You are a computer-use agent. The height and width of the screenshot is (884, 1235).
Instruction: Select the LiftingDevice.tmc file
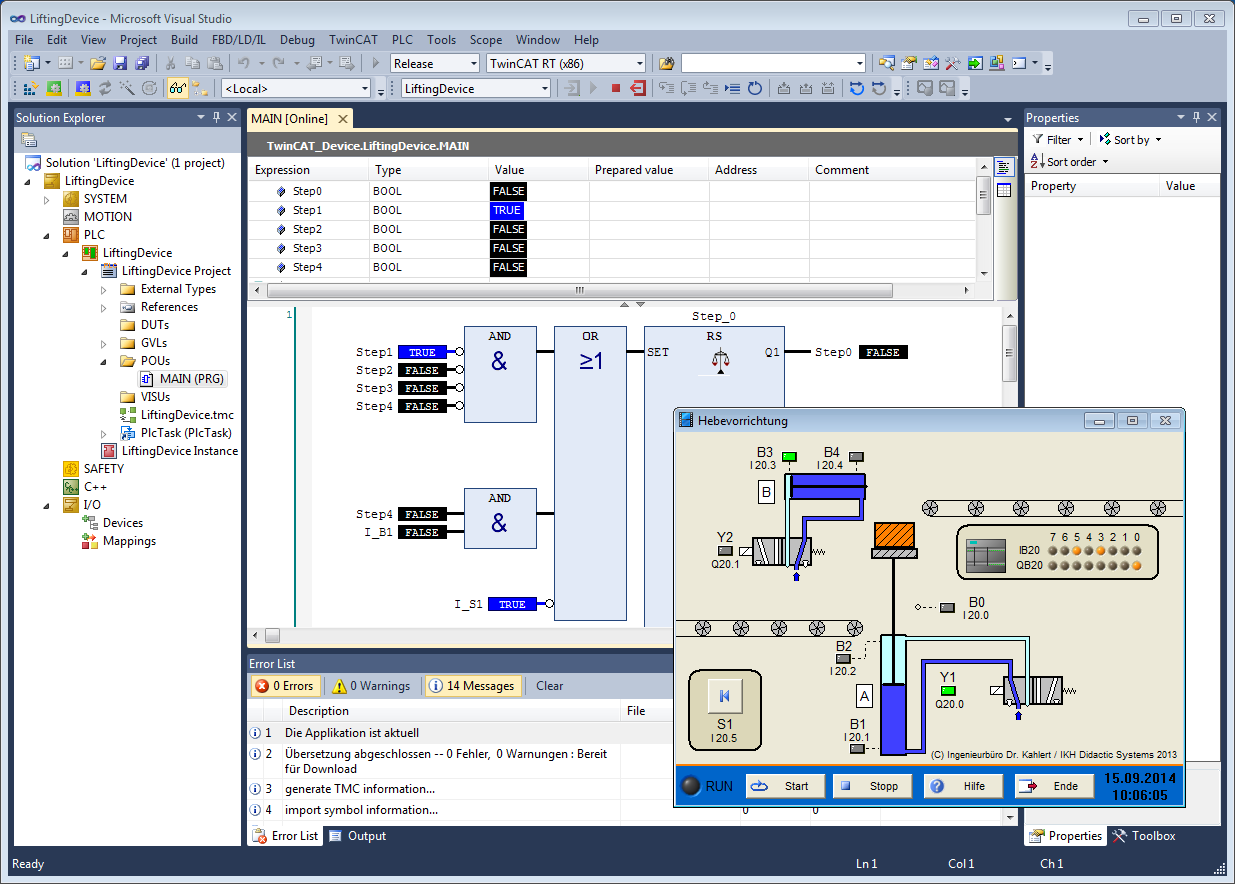[x=187, y=415]
